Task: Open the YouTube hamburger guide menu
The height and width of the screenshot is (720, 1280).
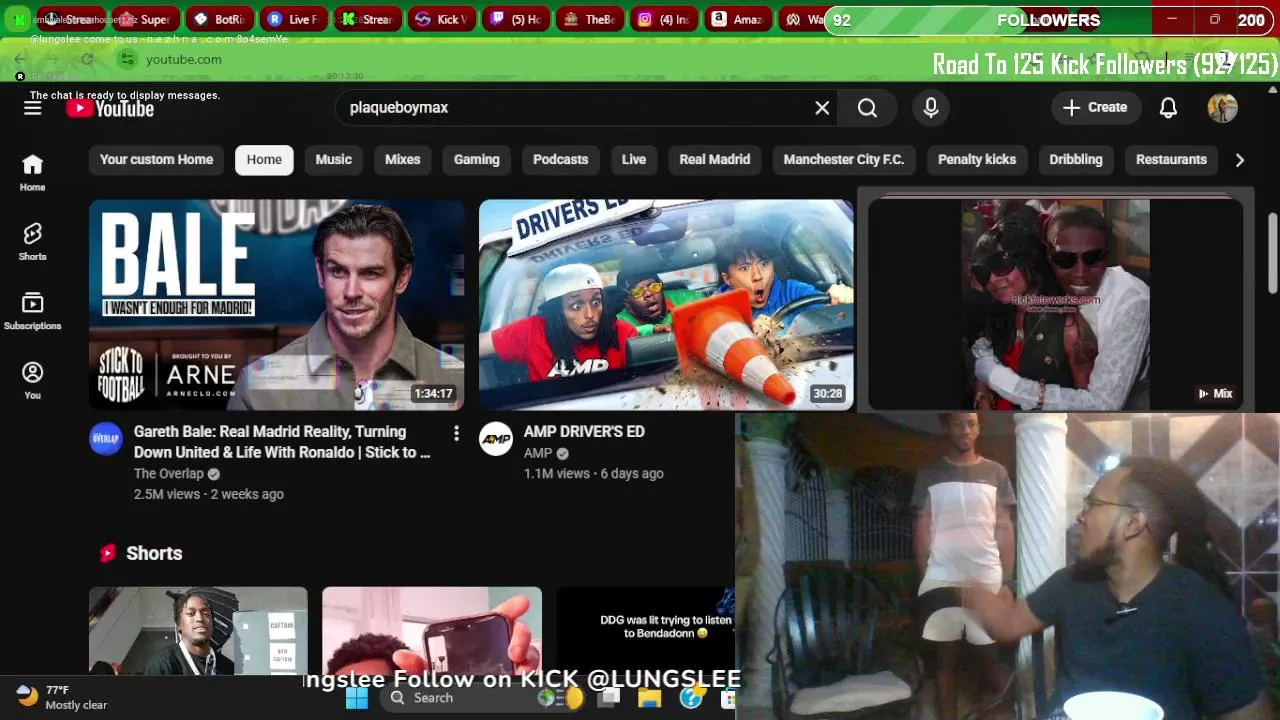Action: point(33,108)
